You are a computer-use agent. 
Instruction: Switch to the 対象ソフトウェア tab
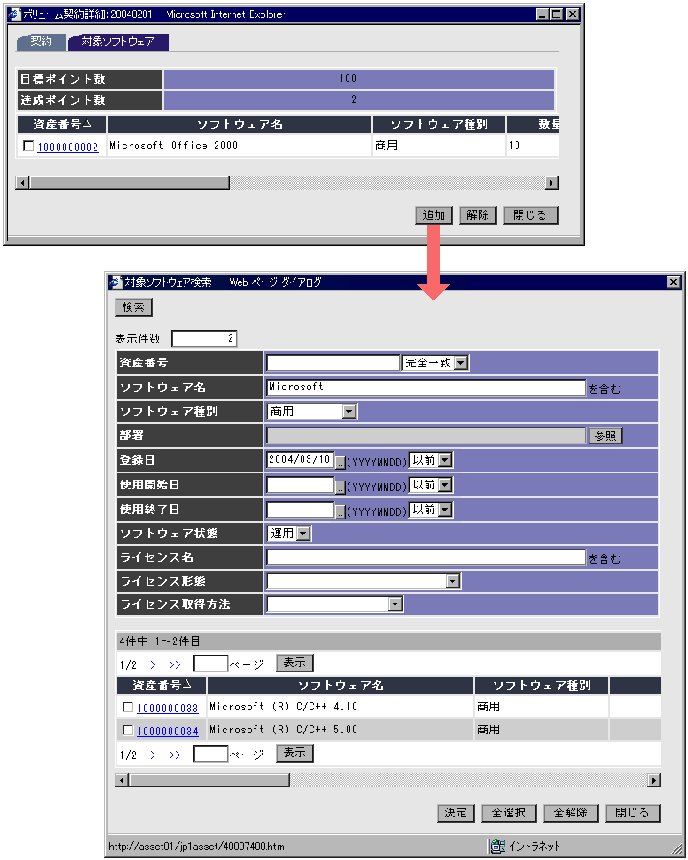118,42
